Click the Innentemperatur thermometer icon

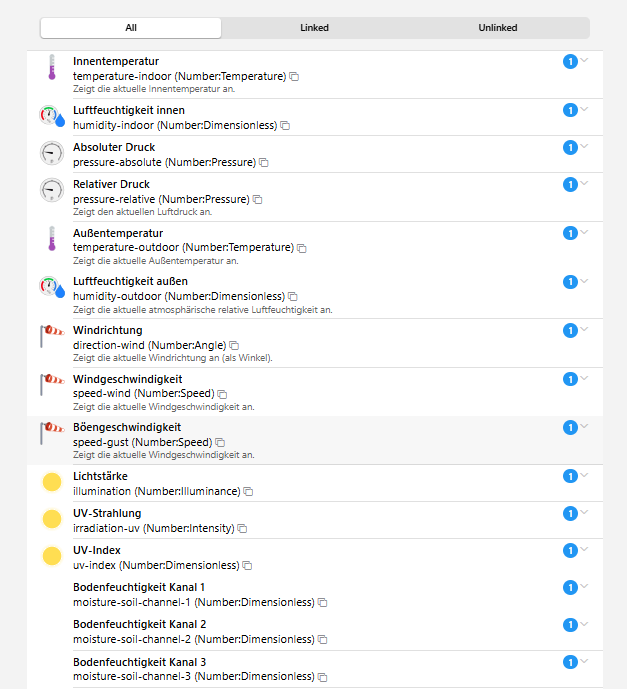[x=51, y=67]
